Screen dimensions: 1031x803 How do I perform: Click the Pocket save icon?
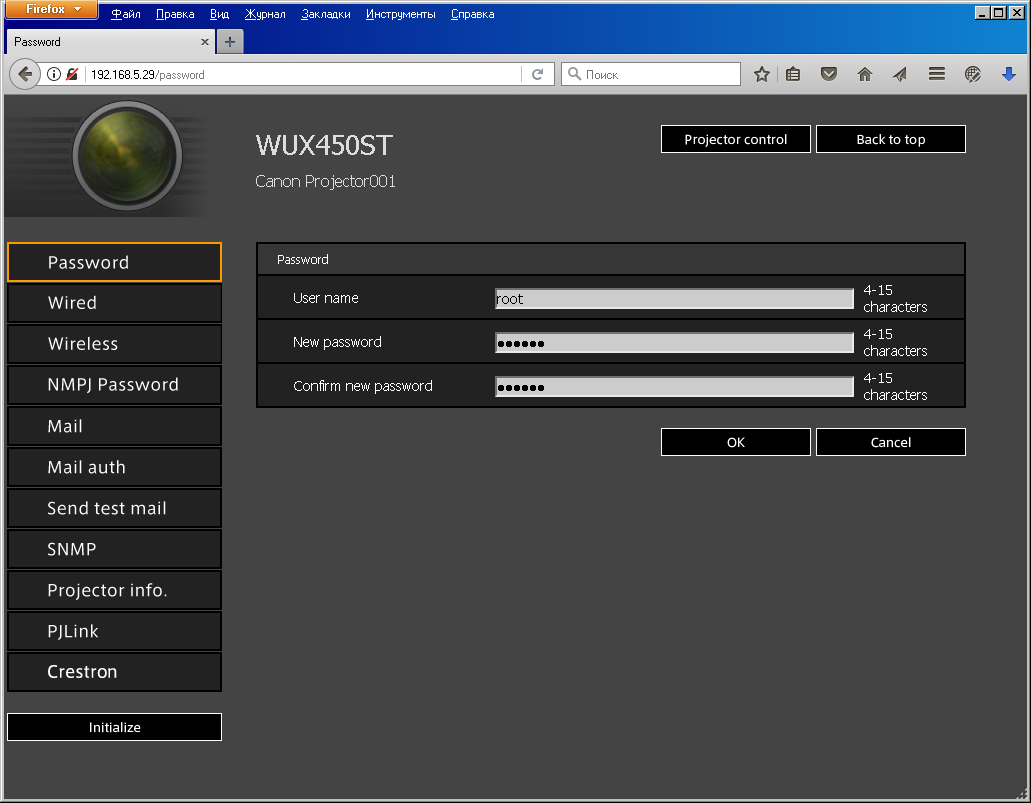point(828,74)
